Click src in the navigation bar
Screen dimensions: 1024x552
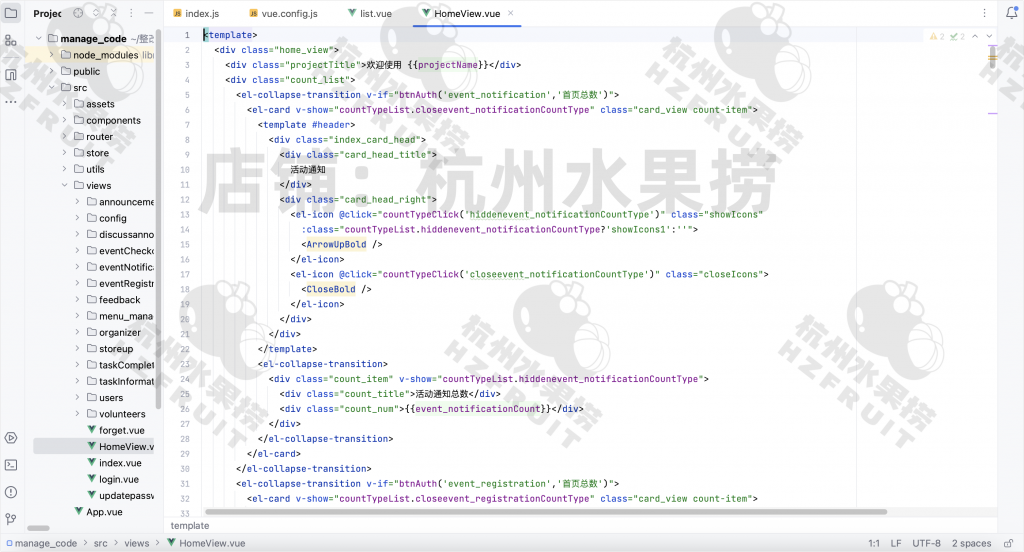click(101, 544)
